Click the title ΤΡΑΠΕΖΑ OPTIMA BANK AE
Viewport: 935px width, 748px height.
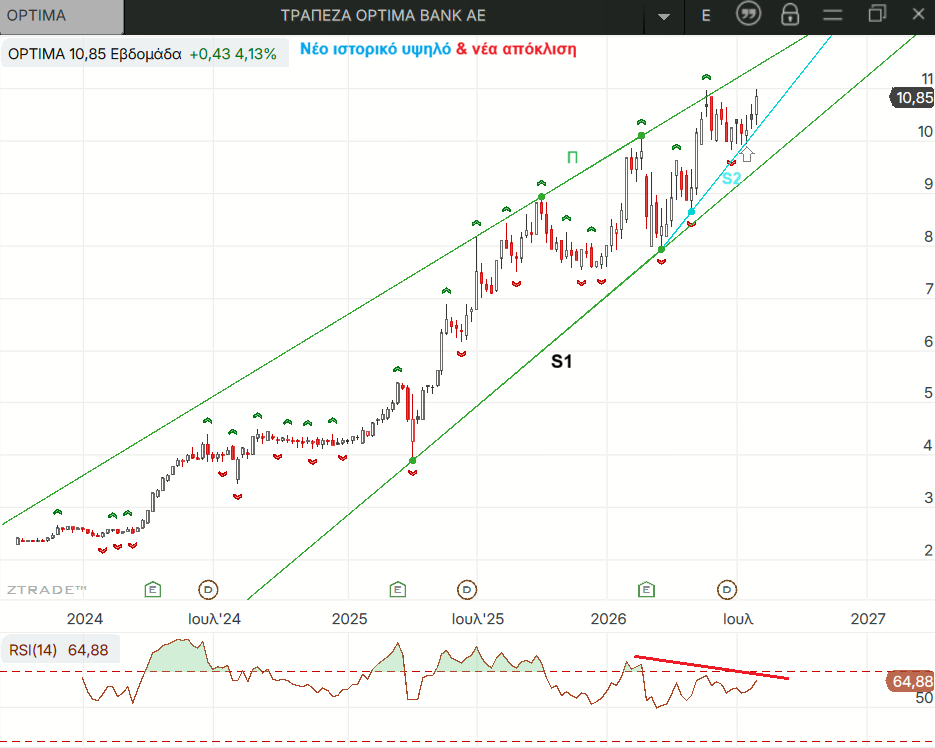tap(383, 16)
